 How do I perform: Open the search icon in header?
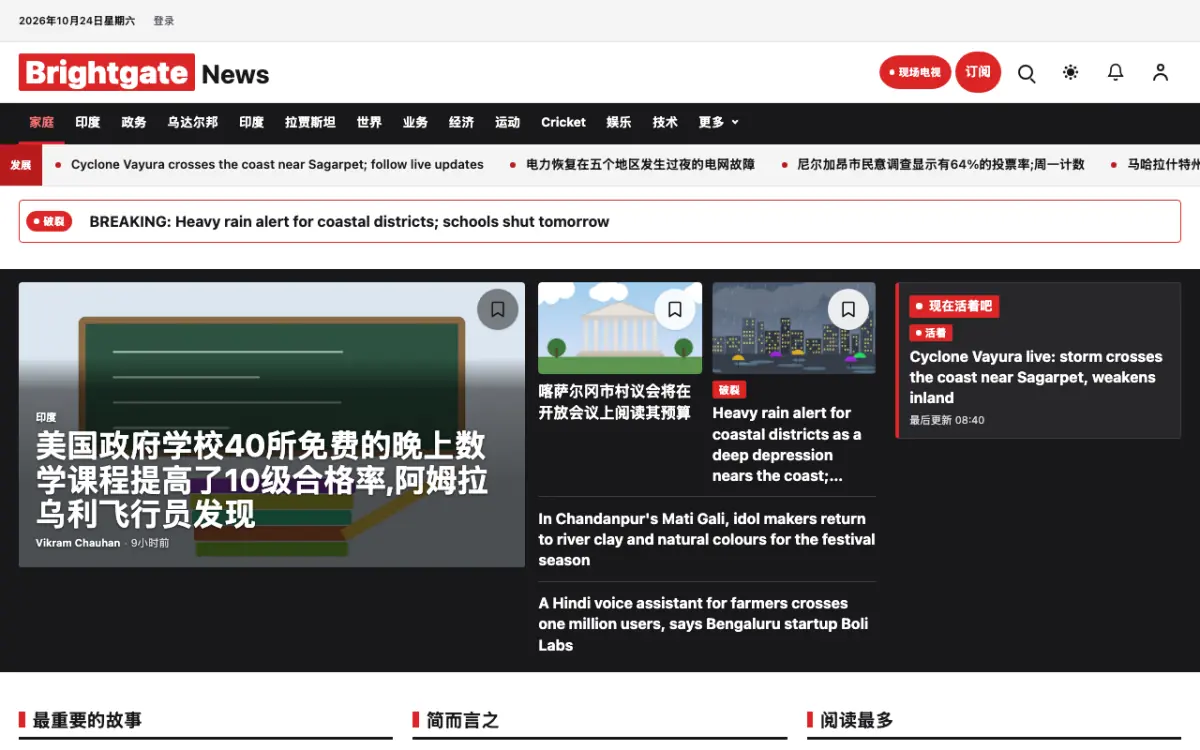(x=1026, y=73)
